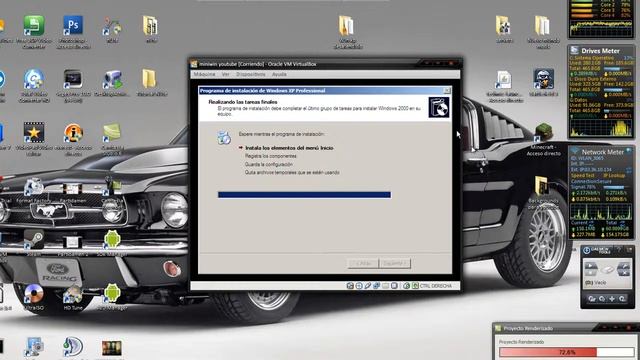Open the Ver menu in VirtualBox
The image size is (640, 360).
pos(226,74)
